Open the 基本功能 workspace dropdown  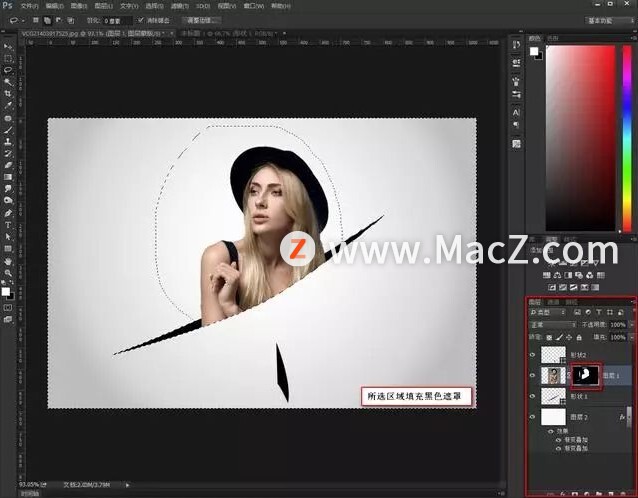pos(609,20)
